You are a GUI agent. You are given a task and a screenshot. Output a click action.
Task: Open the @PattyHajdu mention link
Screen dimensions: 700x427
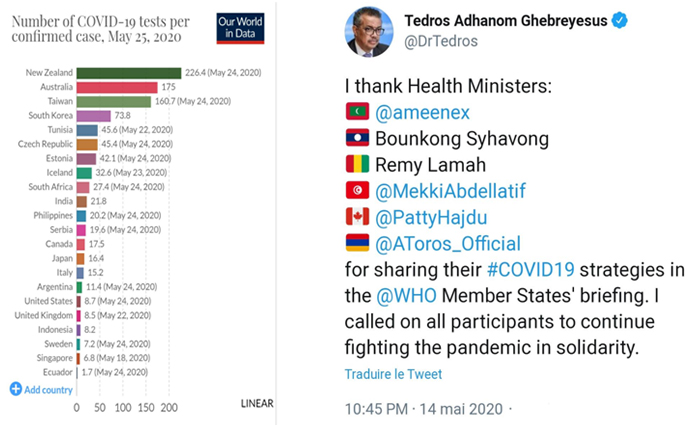click(x=431, y=218)
